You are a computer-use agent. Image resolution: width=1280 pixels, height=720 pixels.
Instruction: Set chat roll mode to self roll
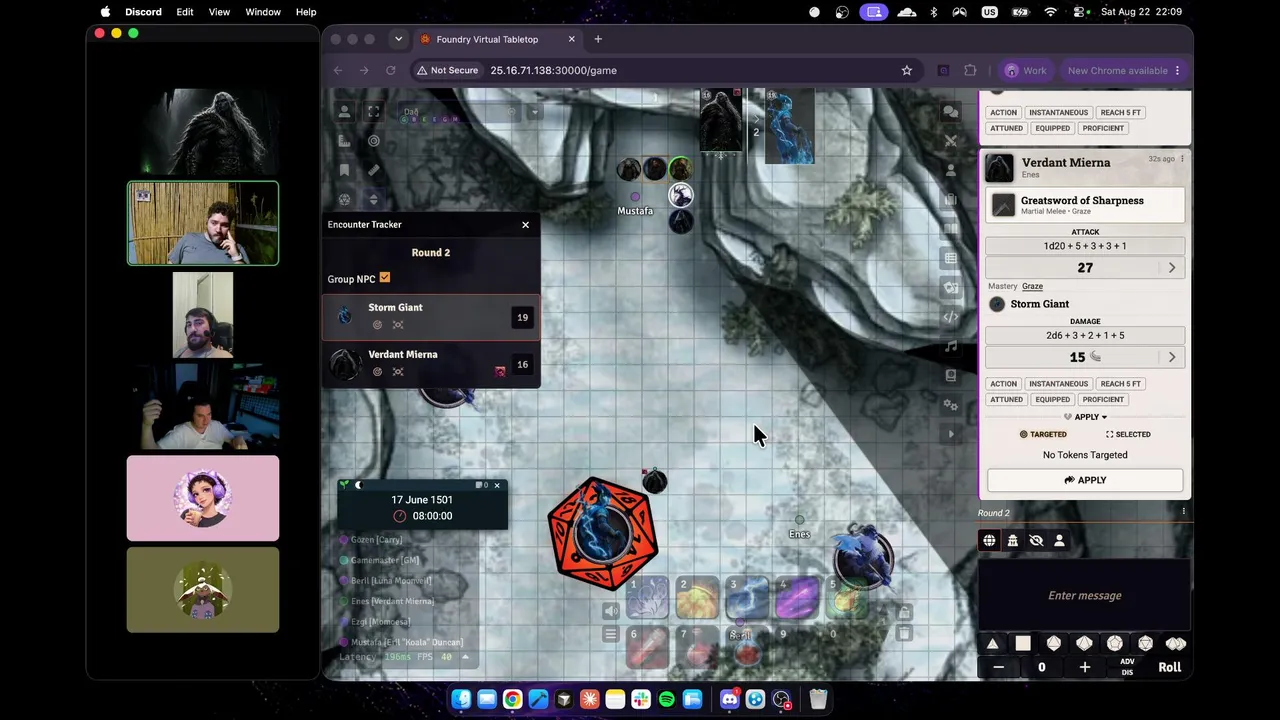point(1059,541)
